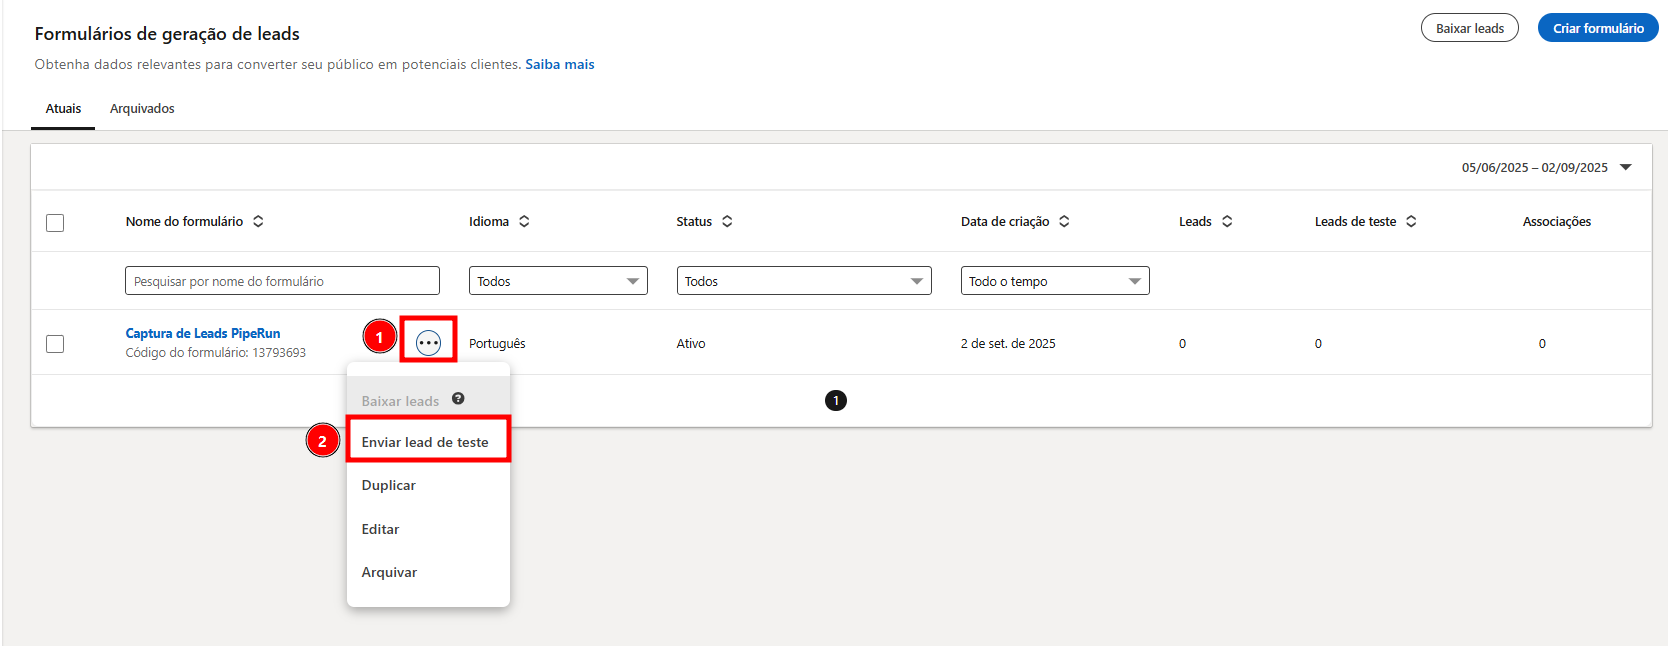This screenshot has width=1668, height=646.
Task: Sort by Leads de teste arrows
Action: tap(1411, 222)
